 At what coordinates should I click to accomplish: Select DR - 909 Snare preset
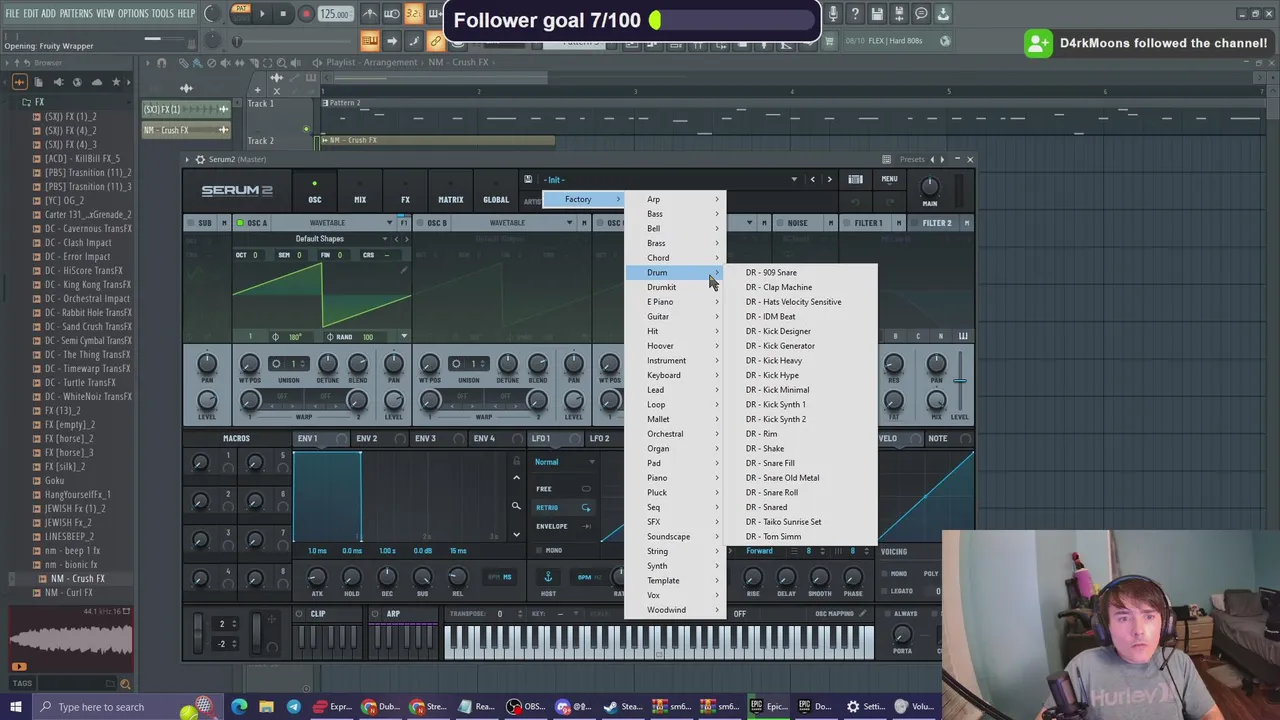tap(771, 272)
